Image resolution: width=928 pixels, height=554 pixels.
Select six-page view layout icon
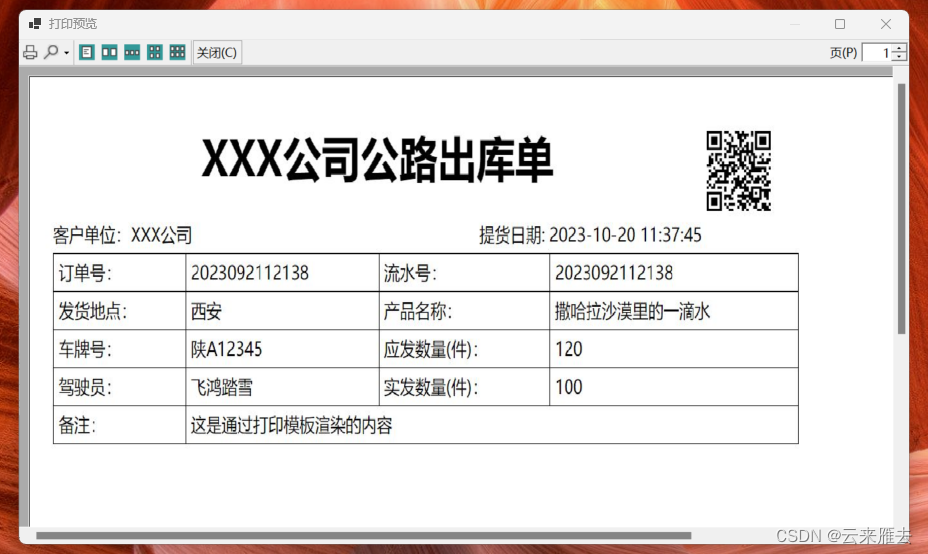pos(178,52)
